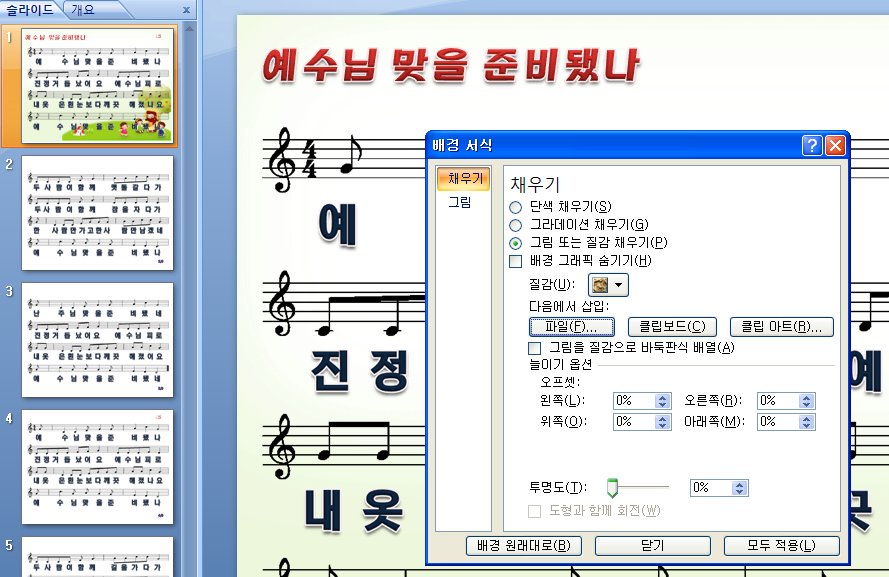Switch to the 그림 category tab
889x577 pixels.
coord(460,202)
